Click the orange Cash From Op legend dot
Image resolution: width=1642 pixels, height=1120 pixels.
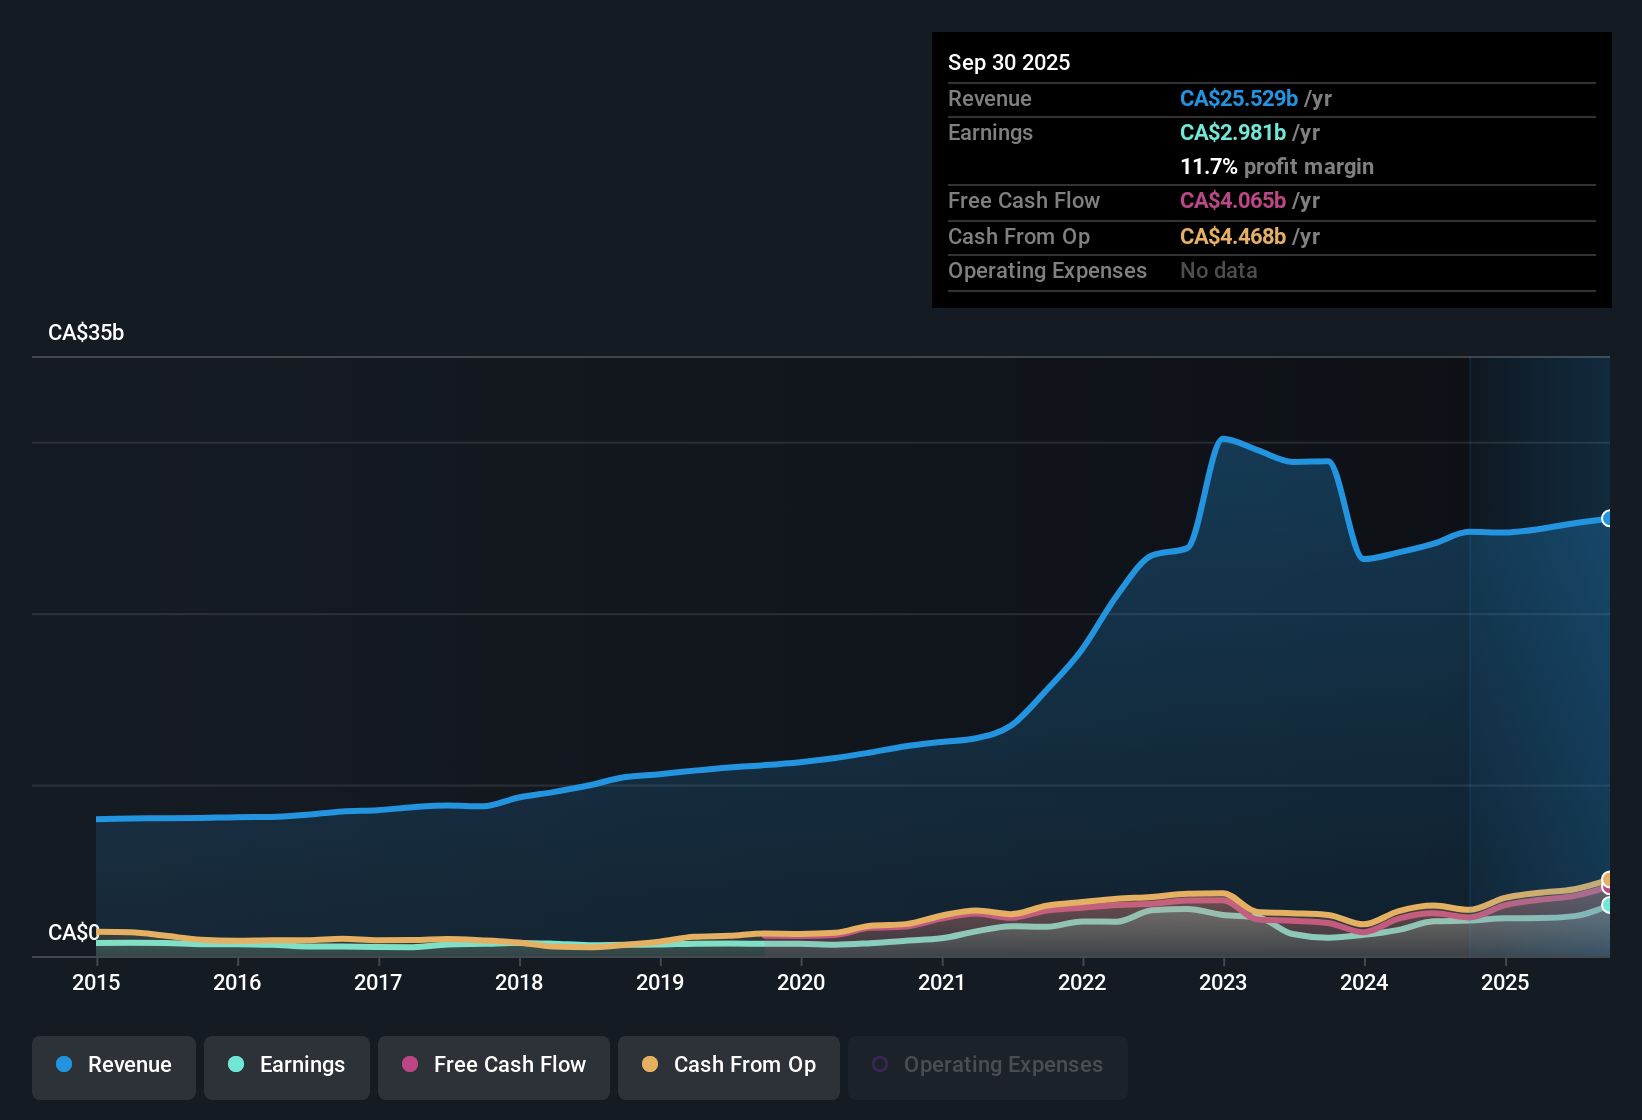(650, 1065)
